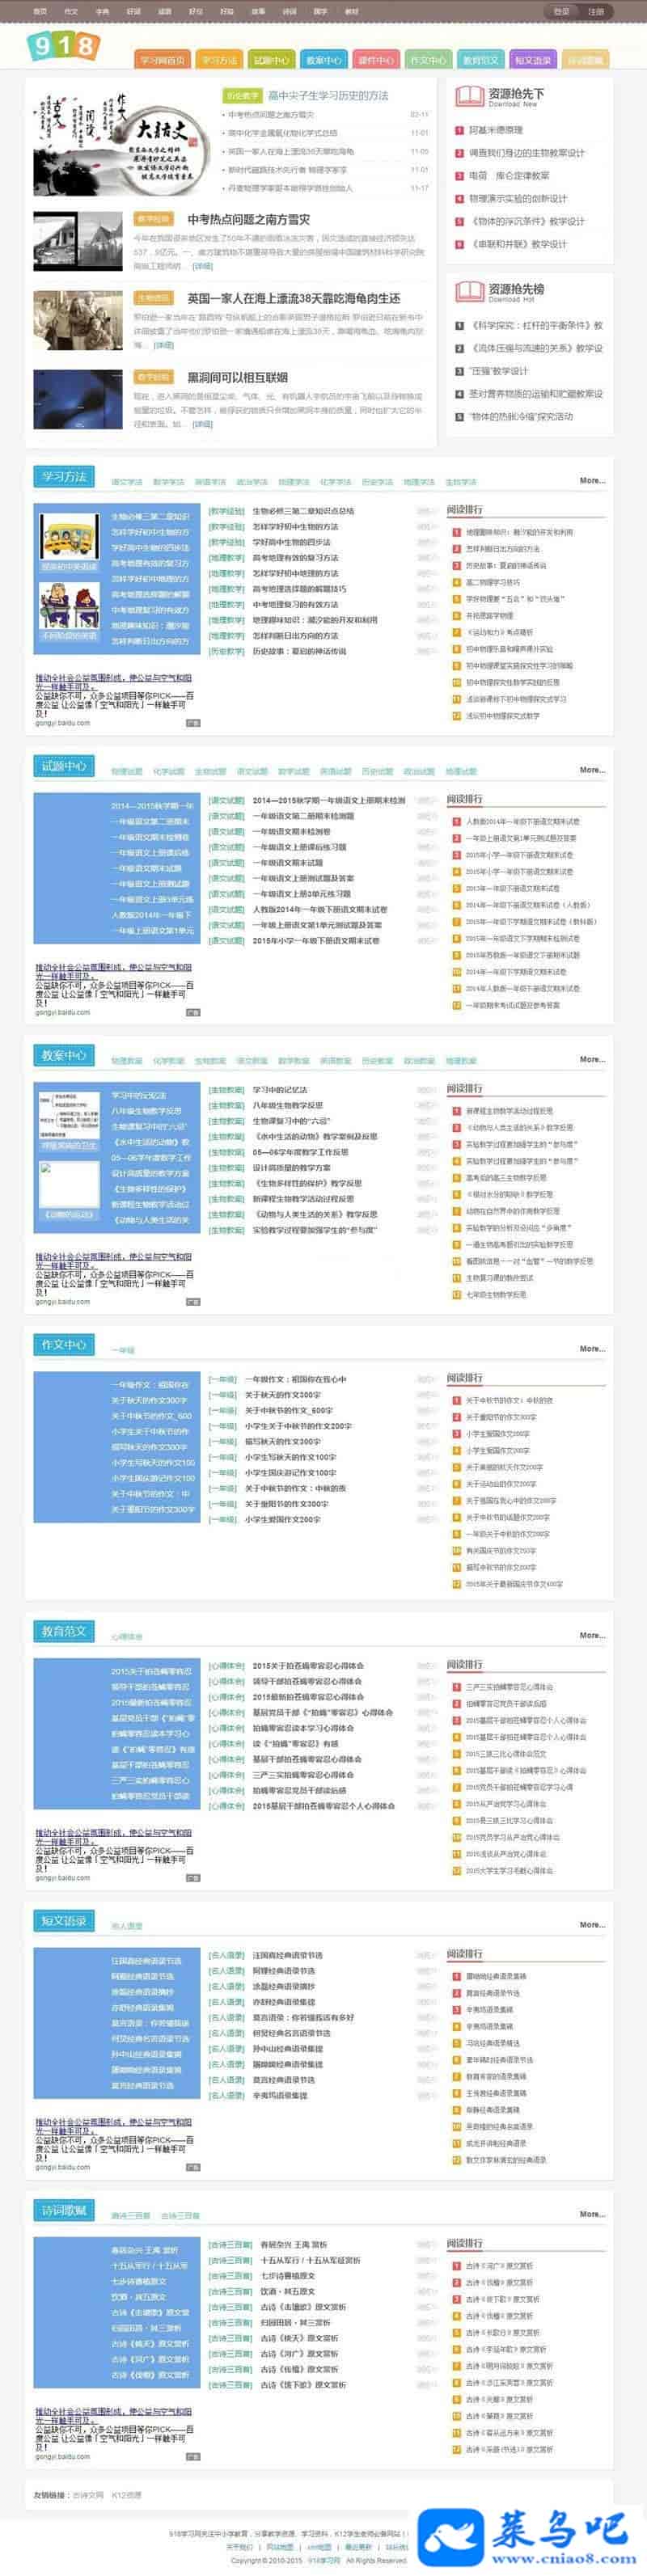Open 《生物多样性的保护》教学反思

(307, 1184)
